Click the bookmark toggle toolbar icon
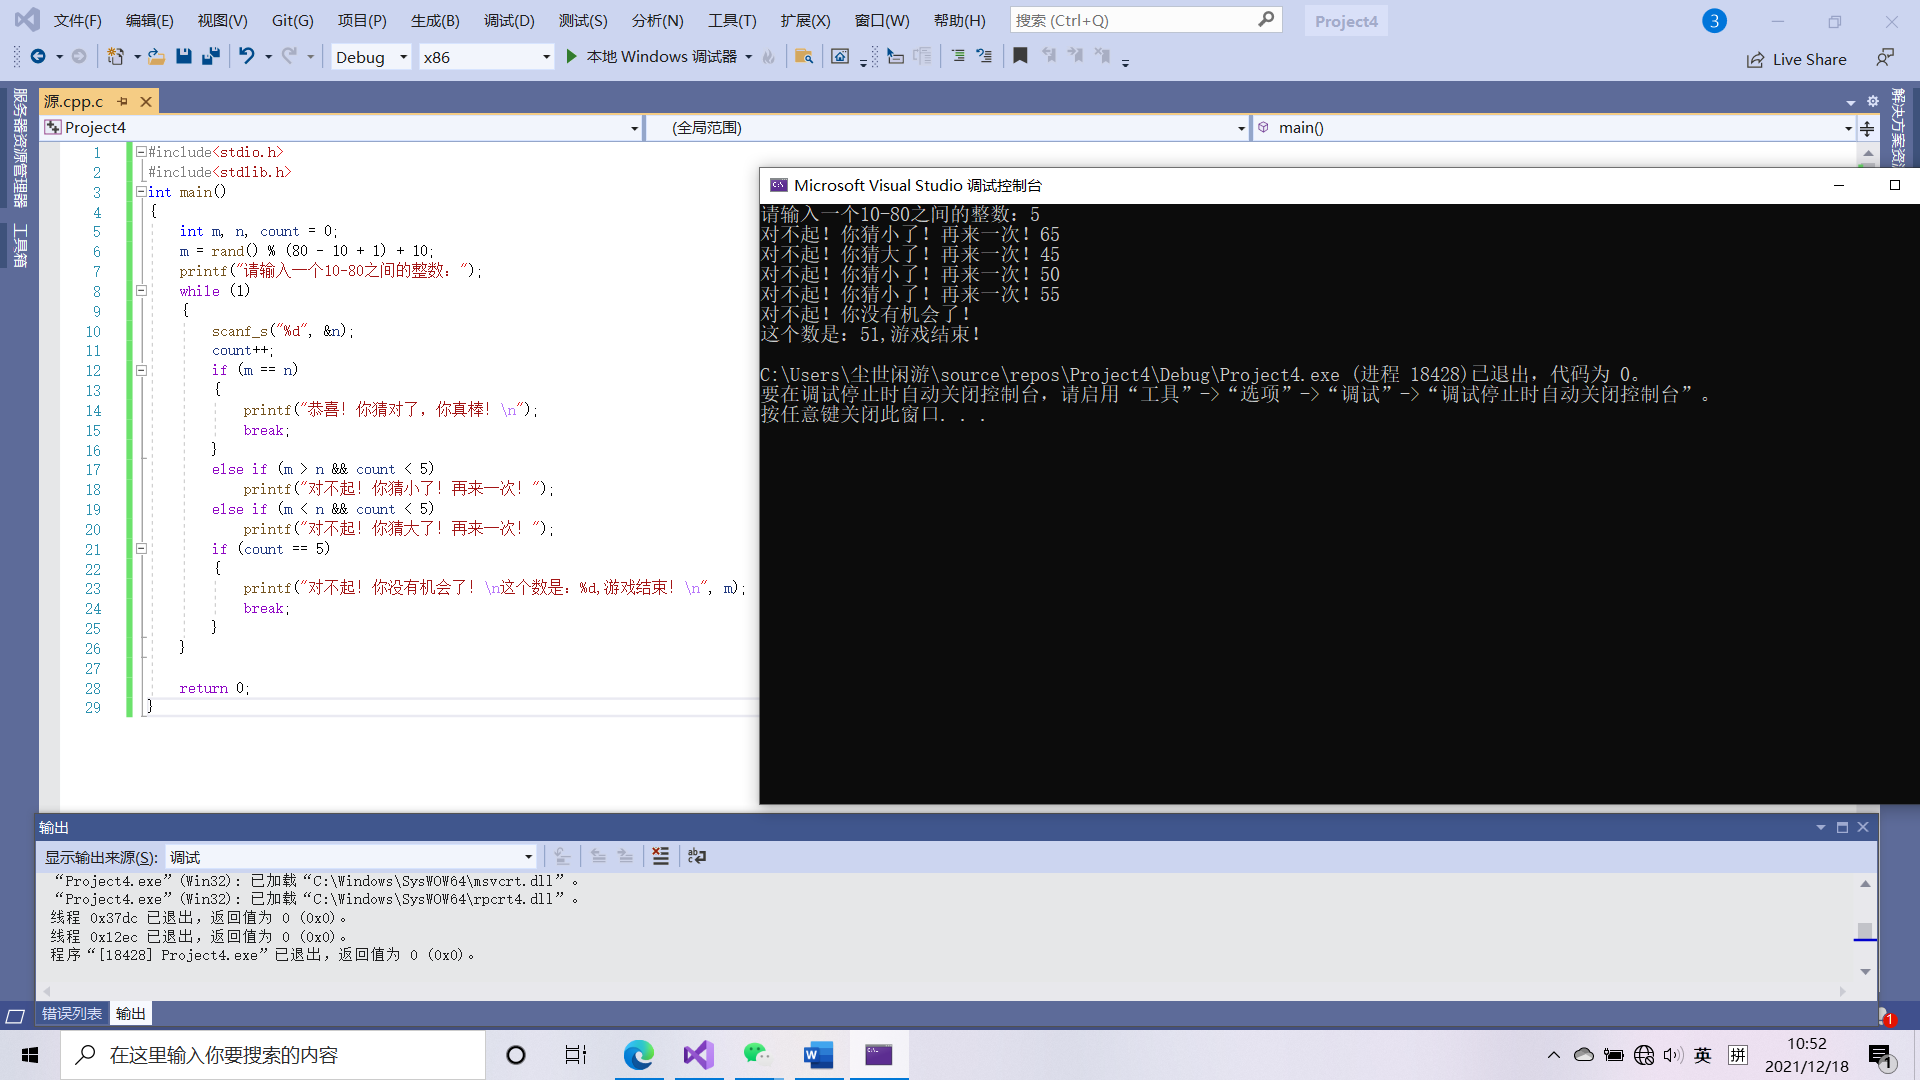The width and height of the screenshot is (1920, 1080). (1020, 57)
